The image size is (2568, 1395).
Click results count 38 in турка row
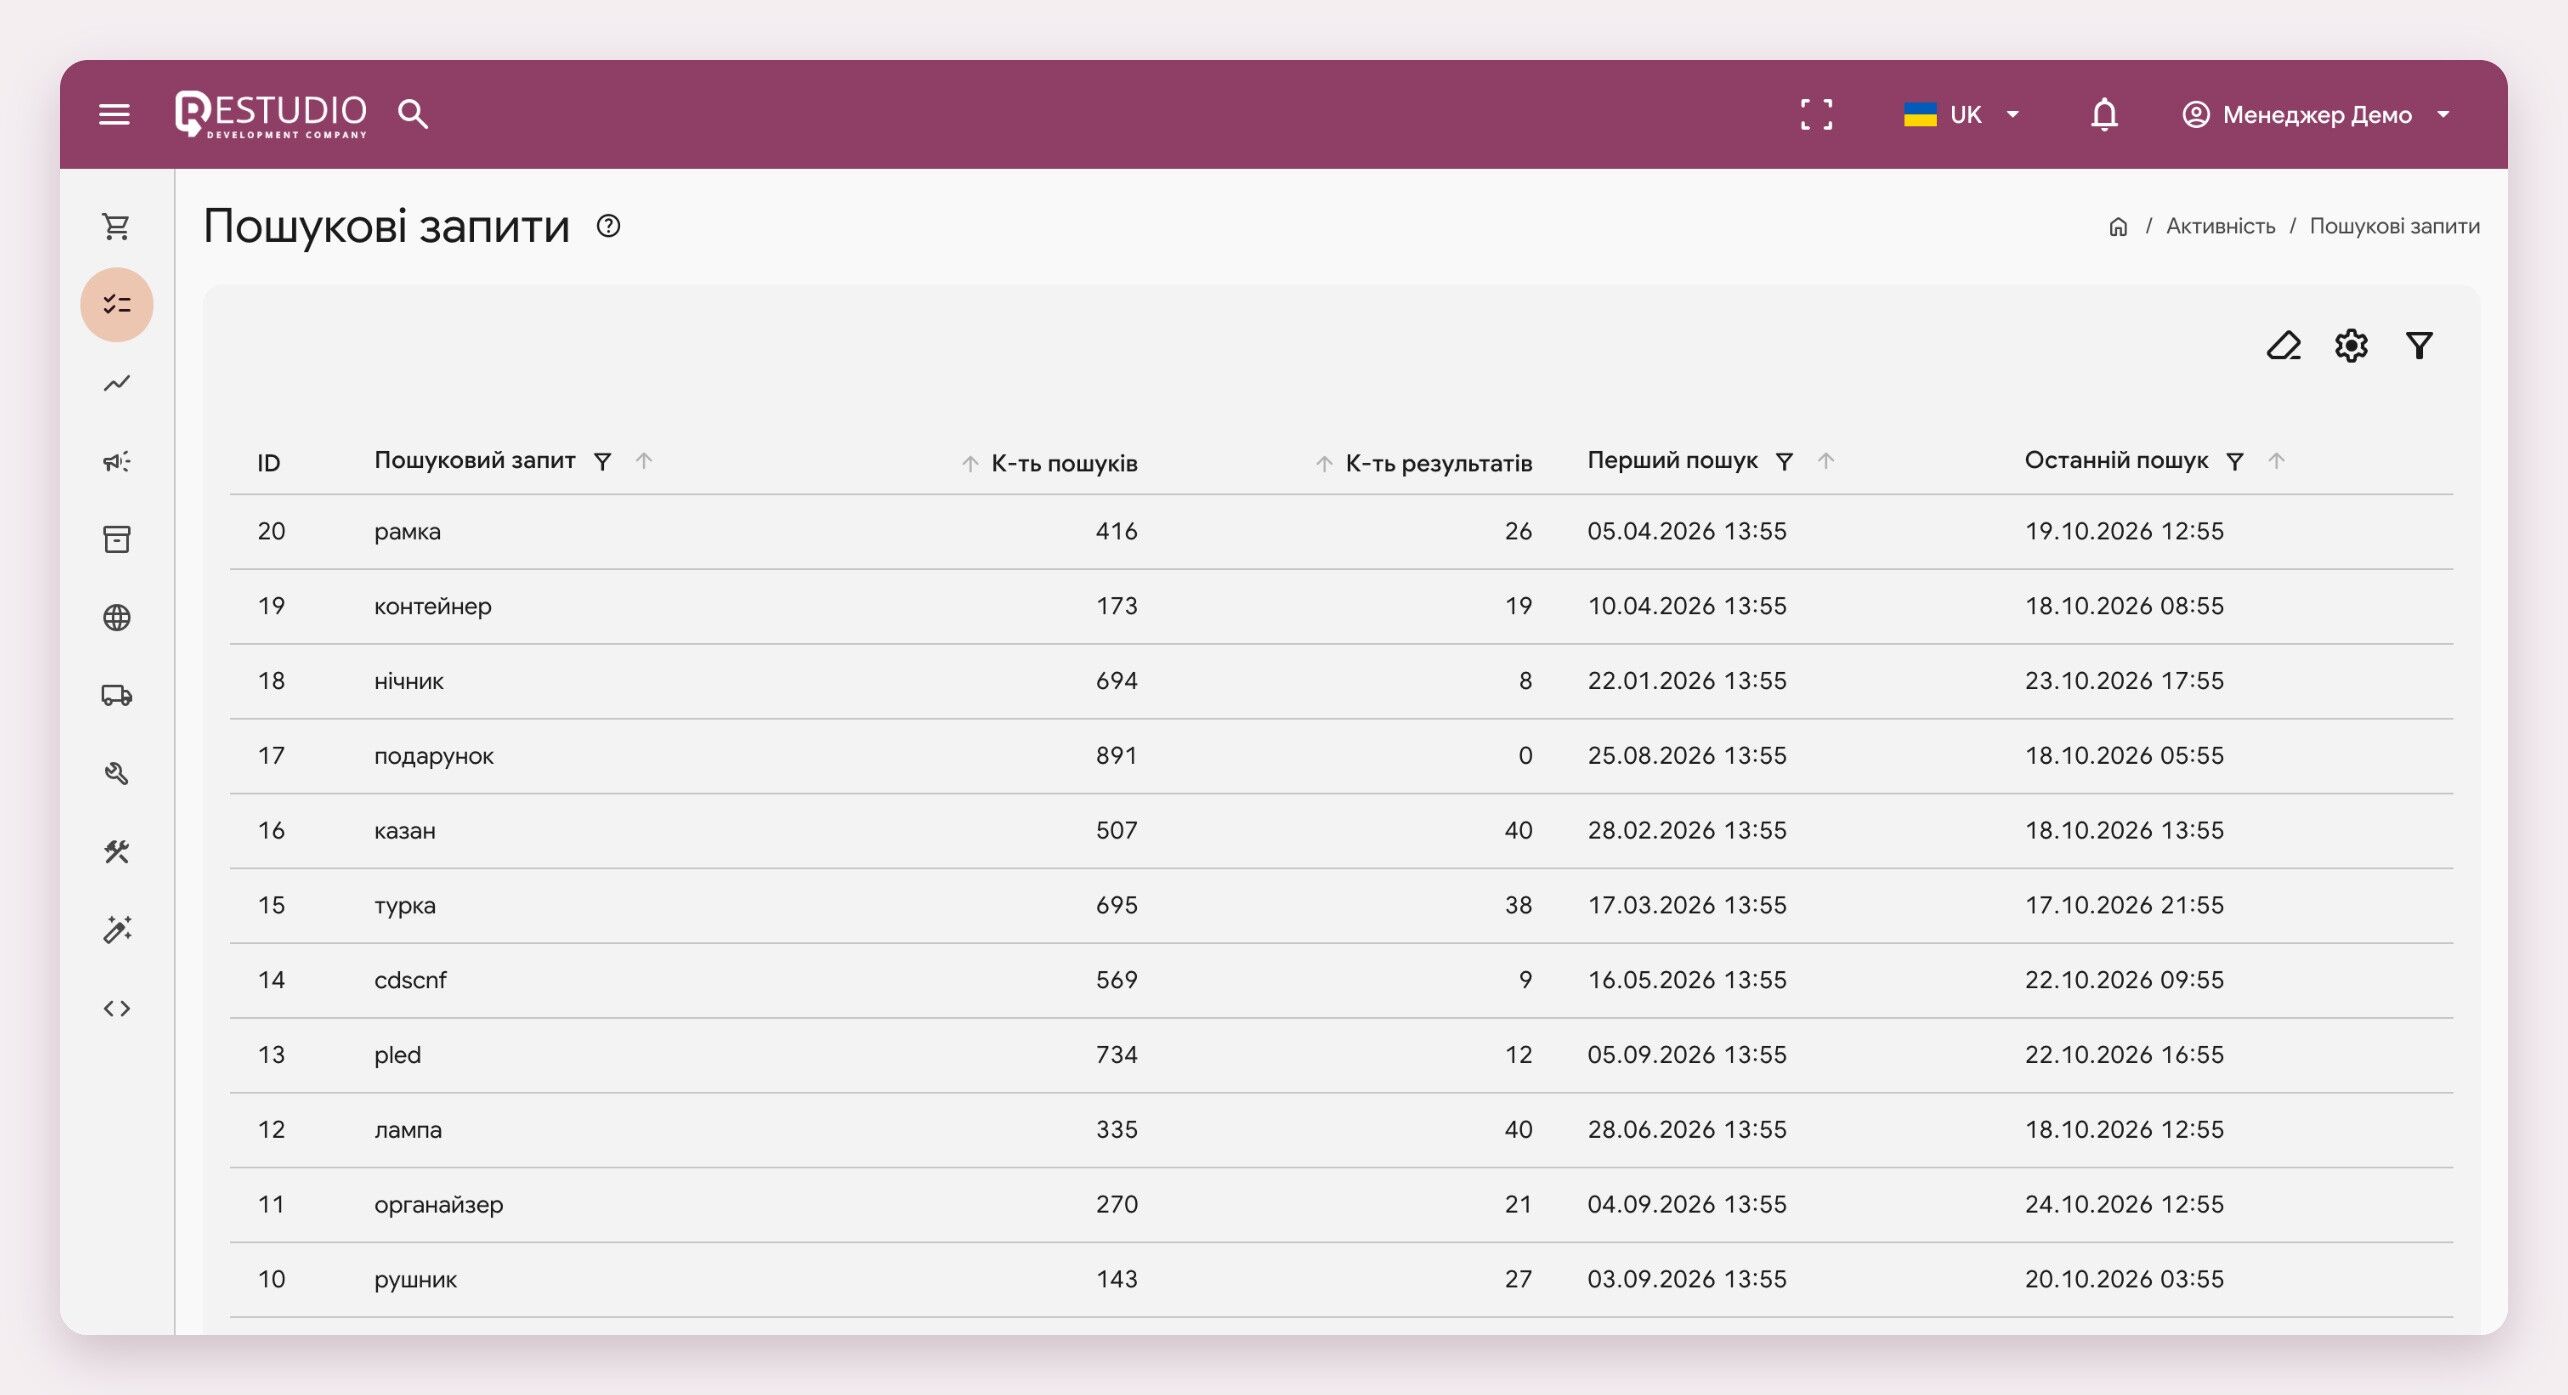point(1518,905)
